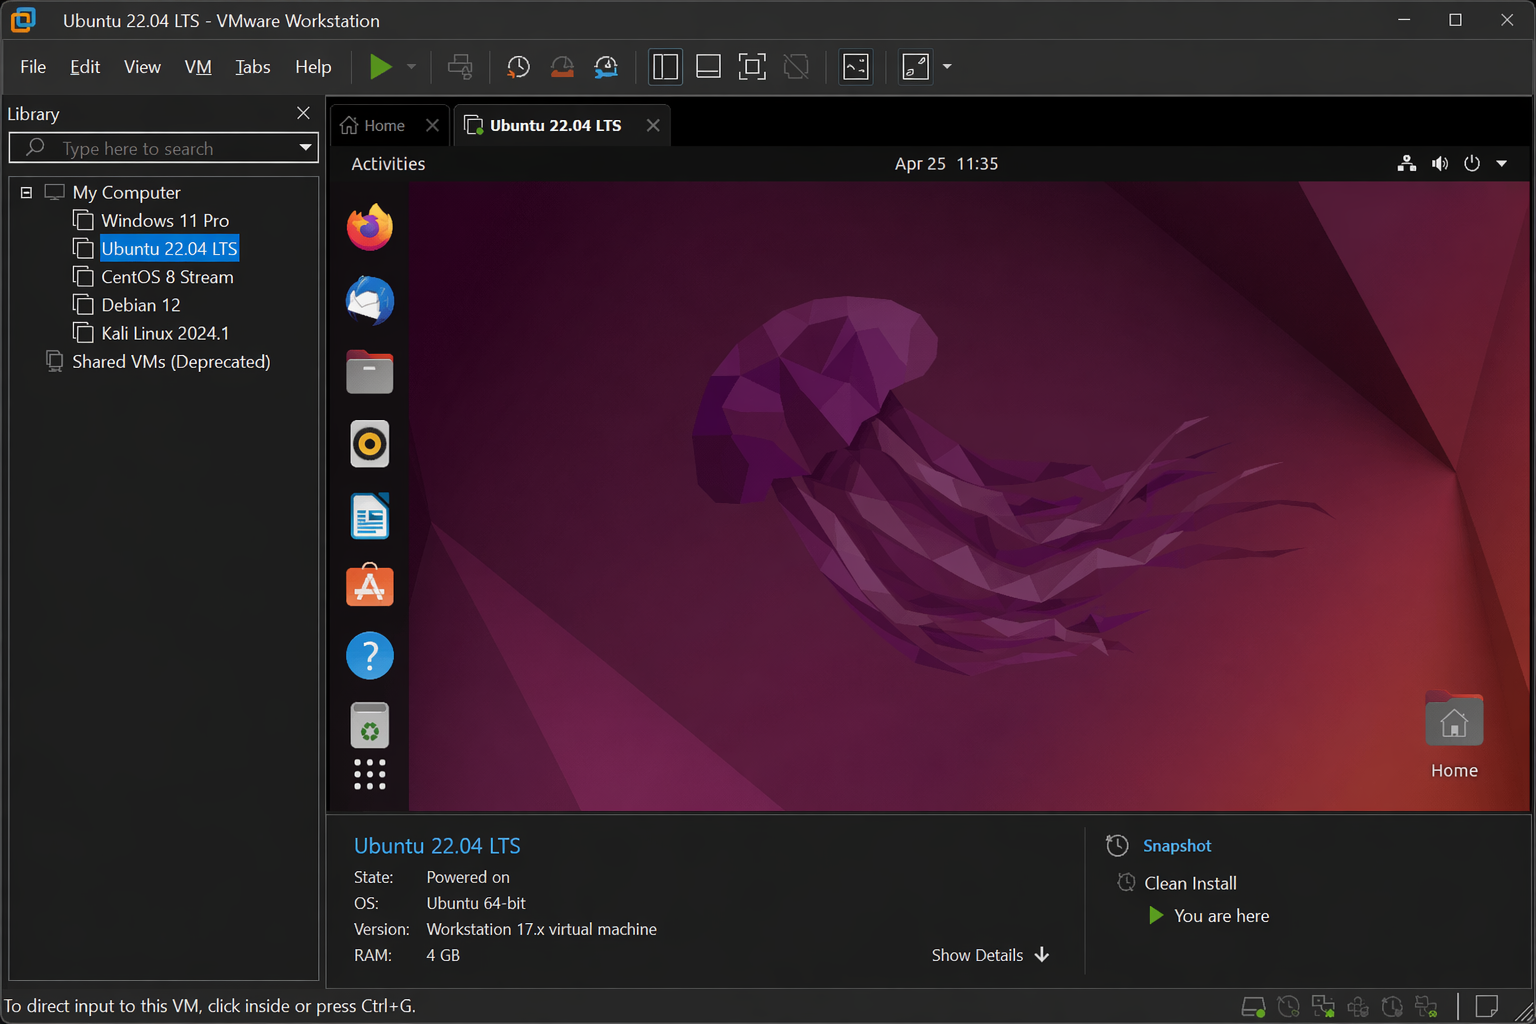Open the Snapshot Manager toolbar icon
Image resolution: width=1536 pixels, height=1024 pixels.
coord(606,67)
